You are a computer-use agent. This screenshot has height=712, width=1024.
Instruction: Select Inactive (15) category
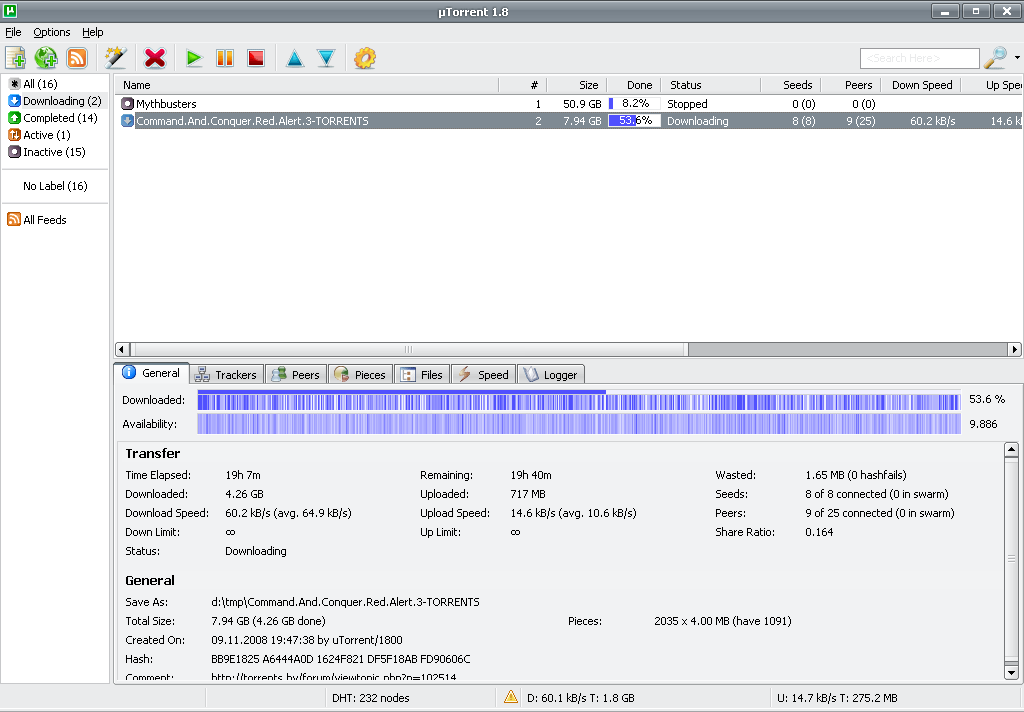click(x=46, y=152)
